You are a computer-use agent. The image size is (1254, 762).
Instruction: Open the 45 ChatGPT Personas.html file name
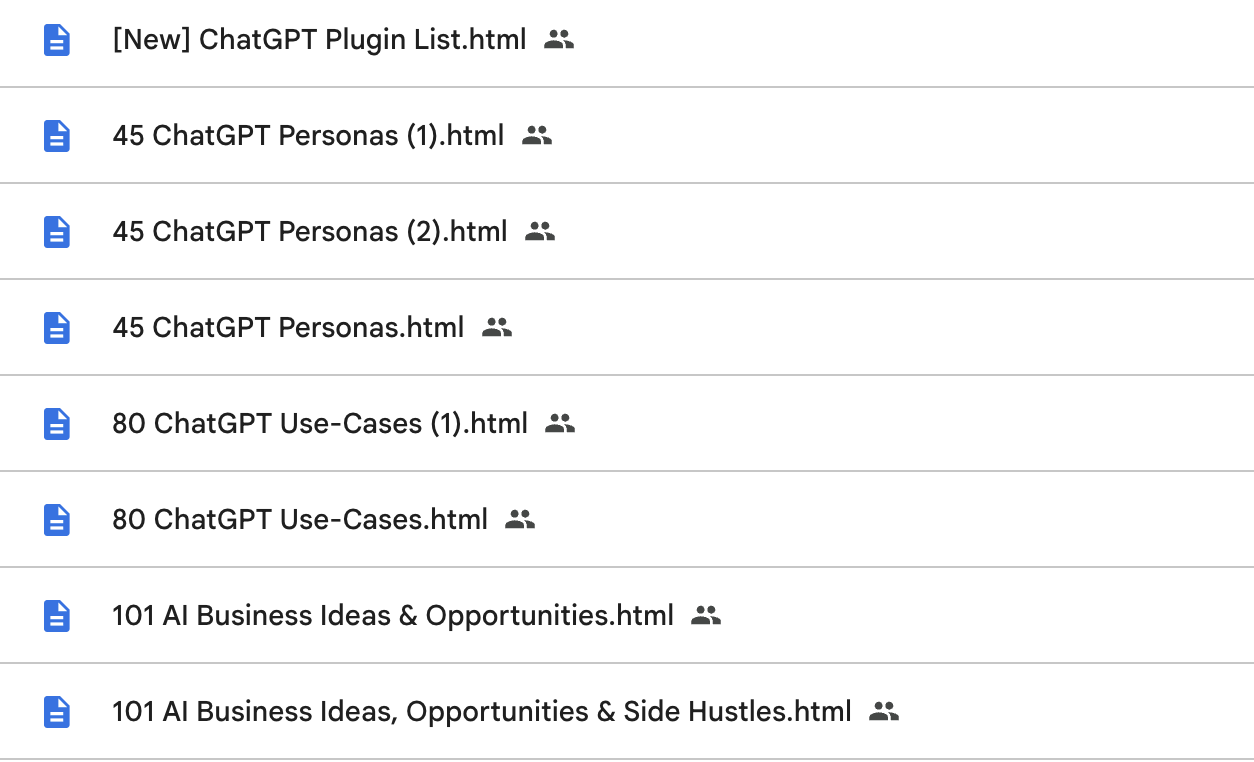tap(288, 328)
